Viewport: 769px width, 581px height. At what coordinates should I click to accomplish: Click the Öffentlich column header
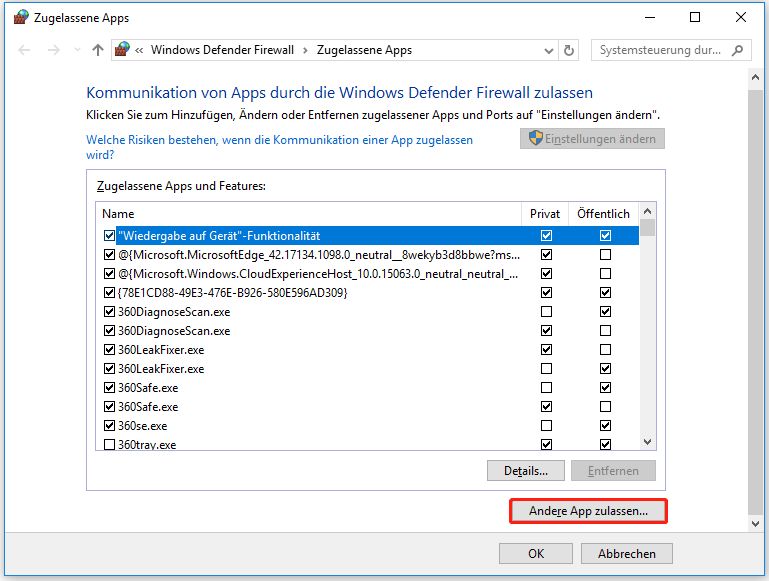click(x=603, y=214)
